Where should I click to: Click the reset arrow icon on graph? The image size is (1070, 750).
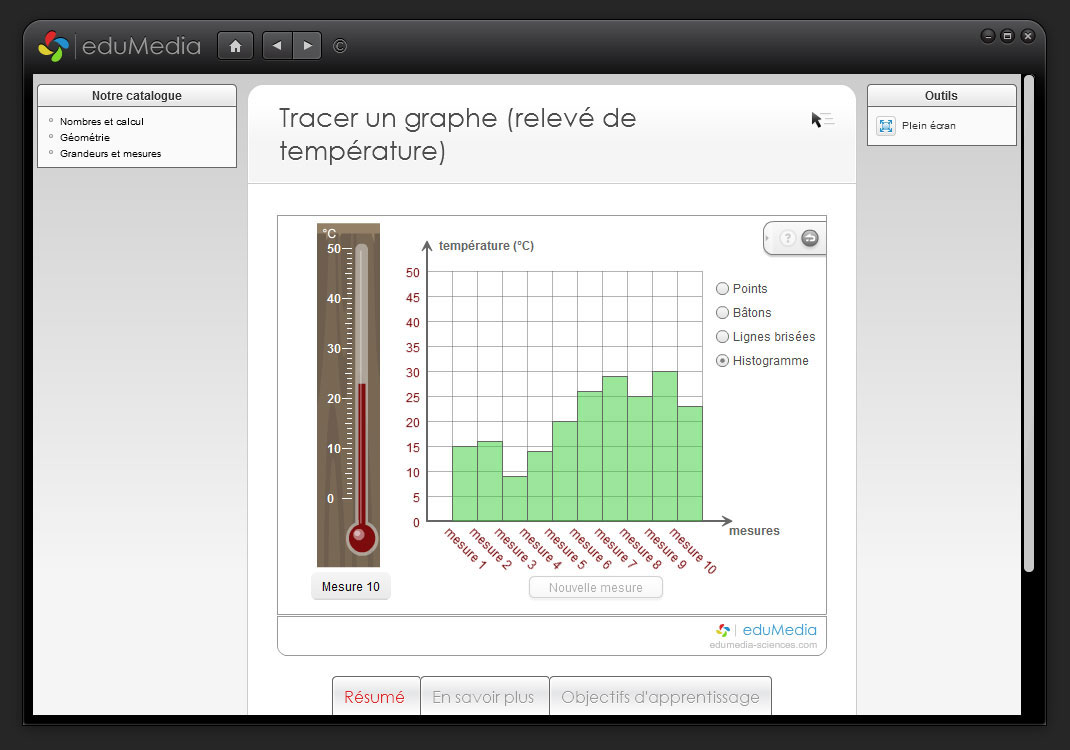pyautogui.click(x=810, y=238)
